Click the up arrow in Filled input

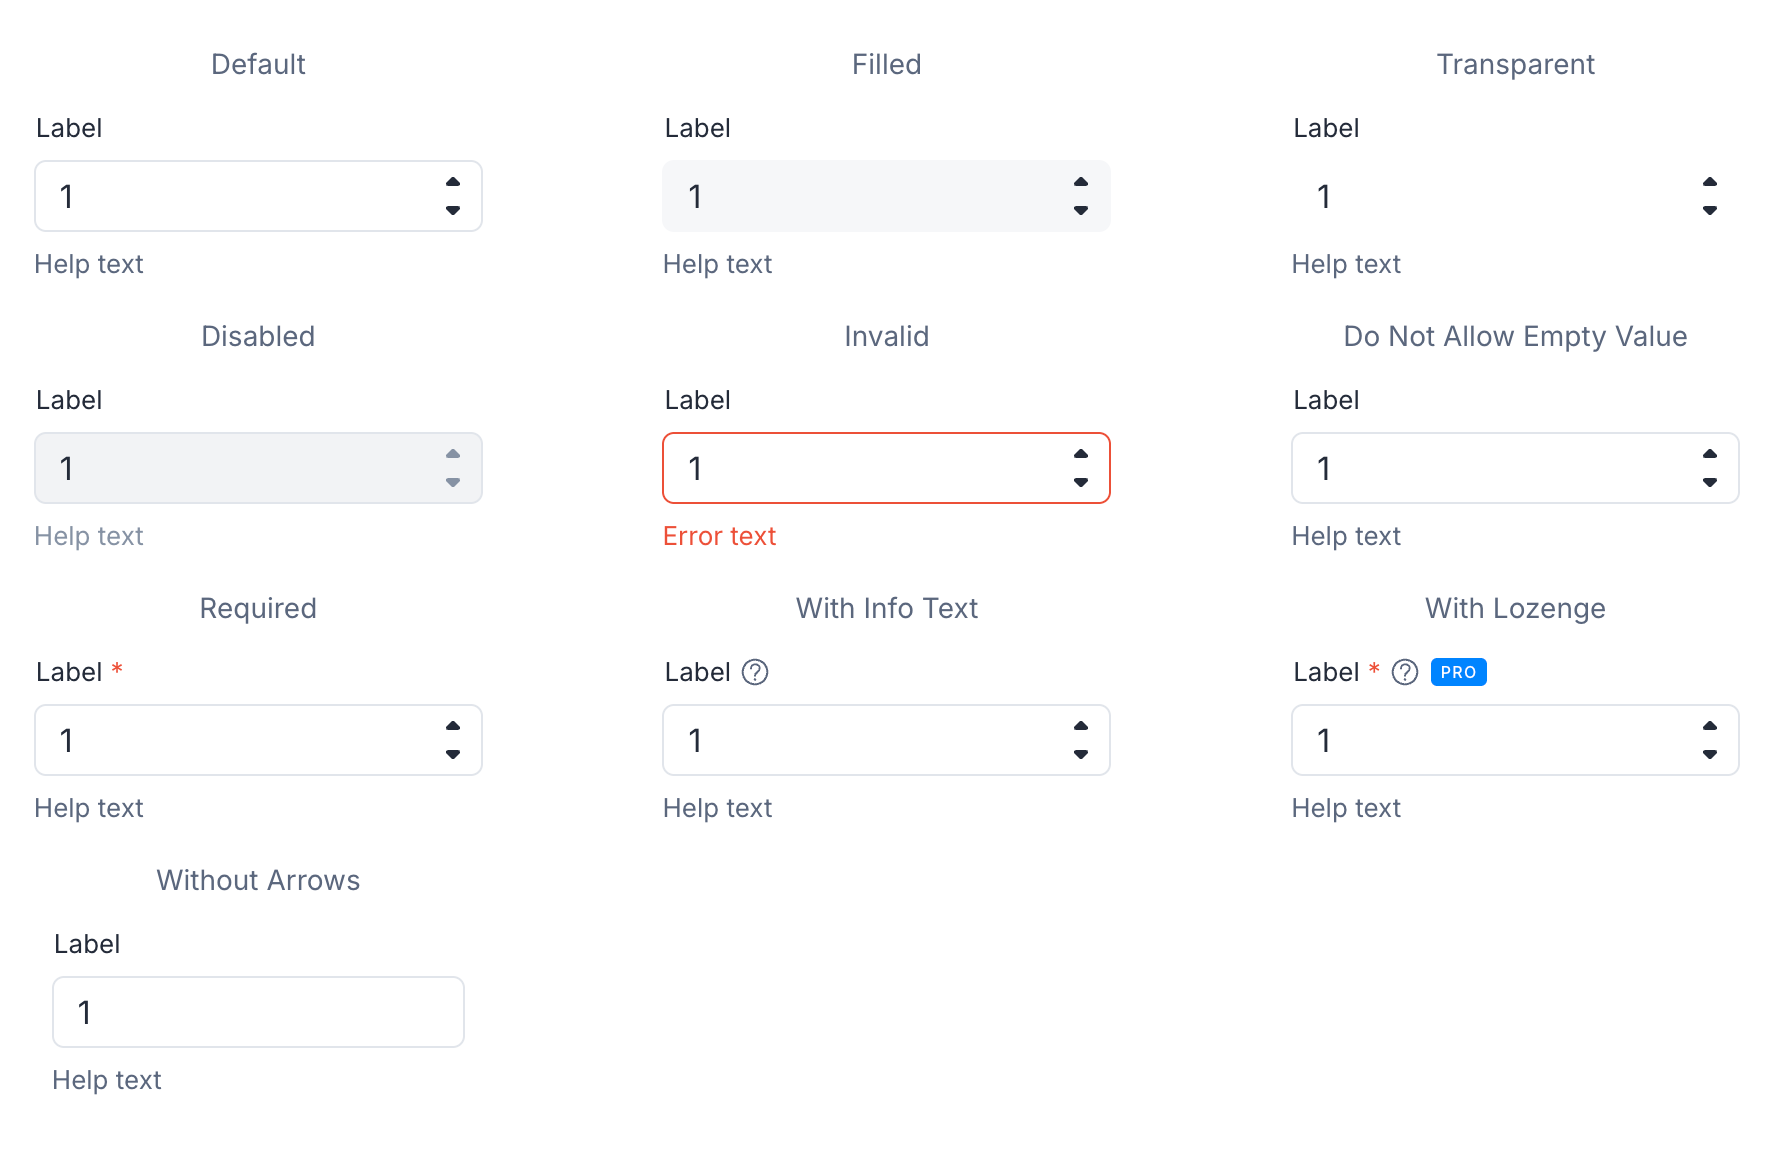(x=1081, y=182)
